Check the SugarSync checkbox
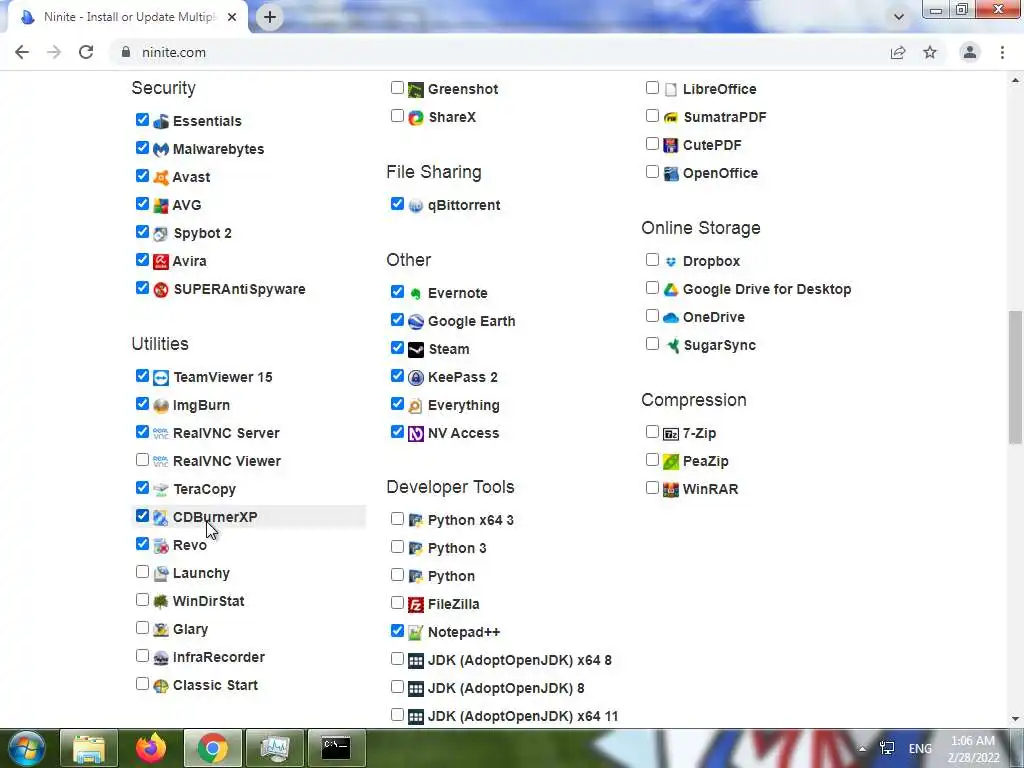The width and height of the screenshot is (1024, 768). tap(652, 344)
